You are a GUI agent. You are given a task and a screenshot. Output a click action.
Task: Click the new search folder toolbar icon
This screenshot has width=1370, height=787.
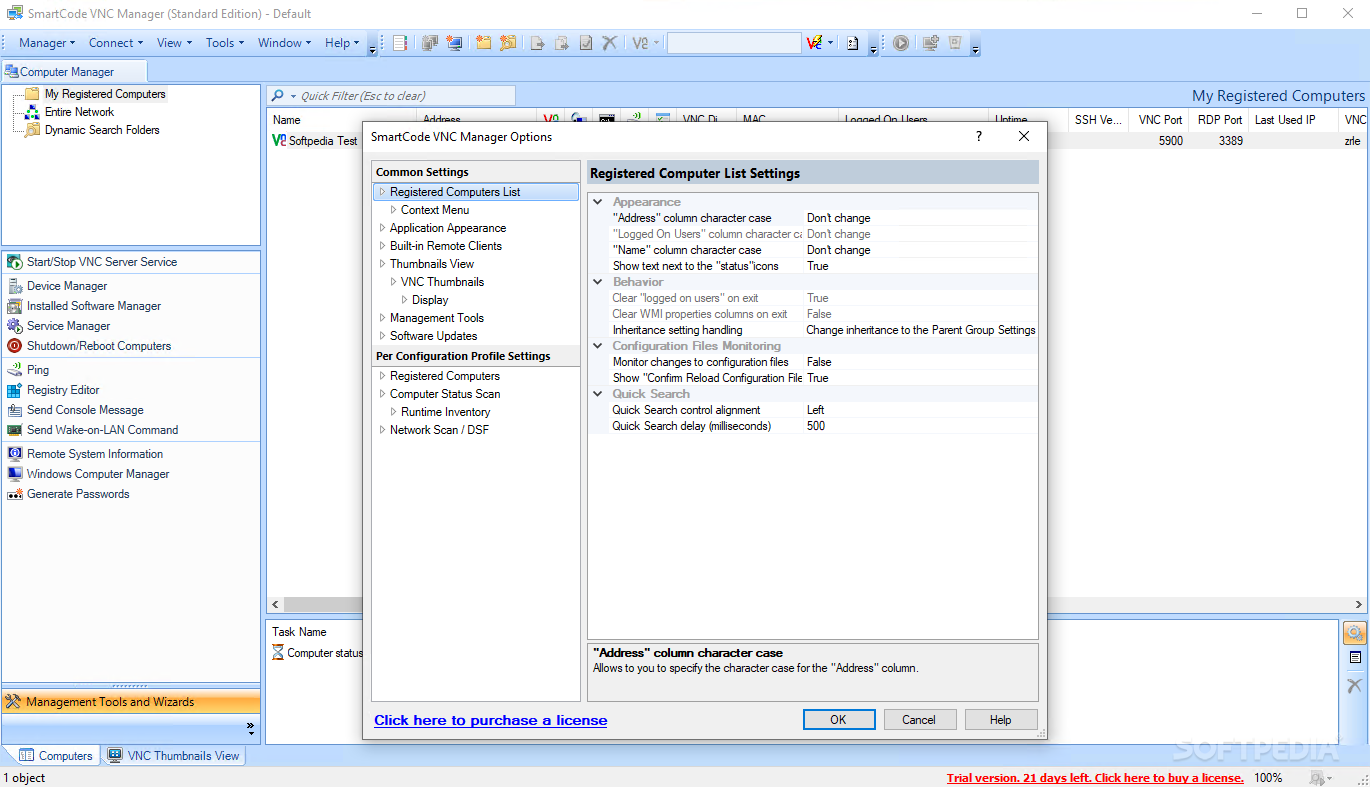click(x=508, y=43)
